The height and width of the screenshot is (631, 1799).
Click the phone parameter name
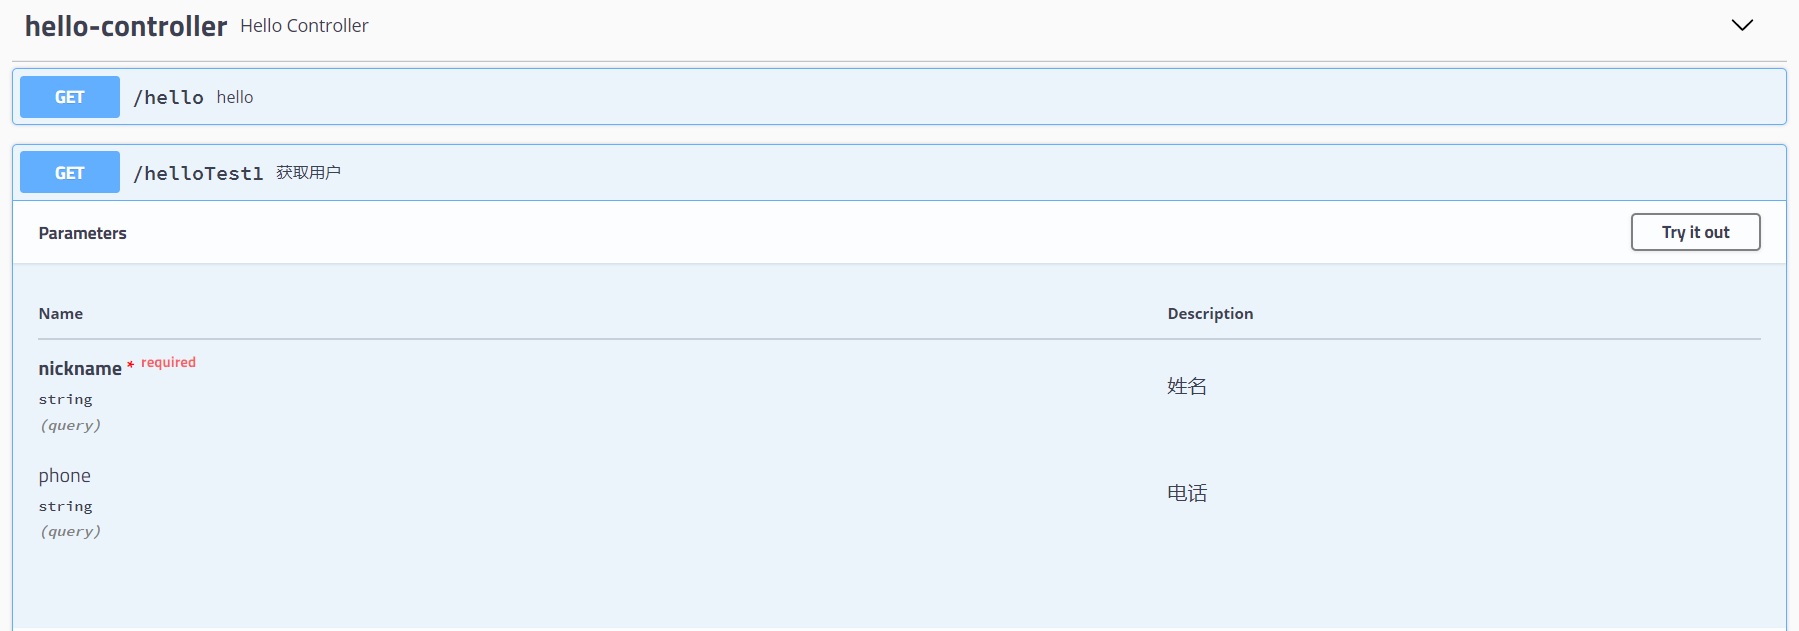[65, 476]
